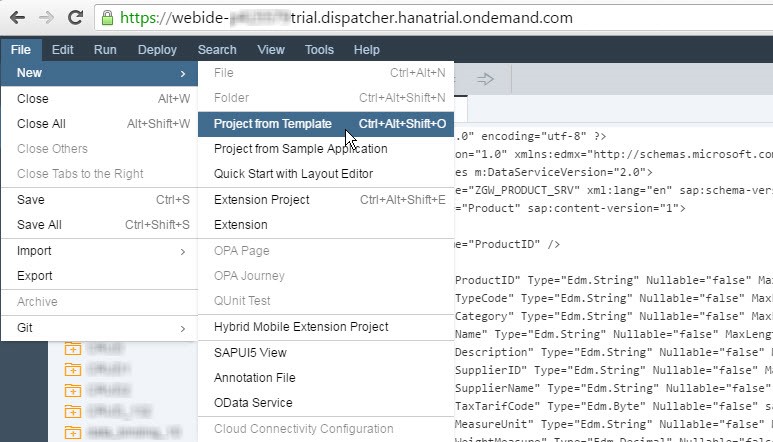Click the arrow next to New
Image resolution: width=773 pixels, height=442 pixels.
(182, 74)
